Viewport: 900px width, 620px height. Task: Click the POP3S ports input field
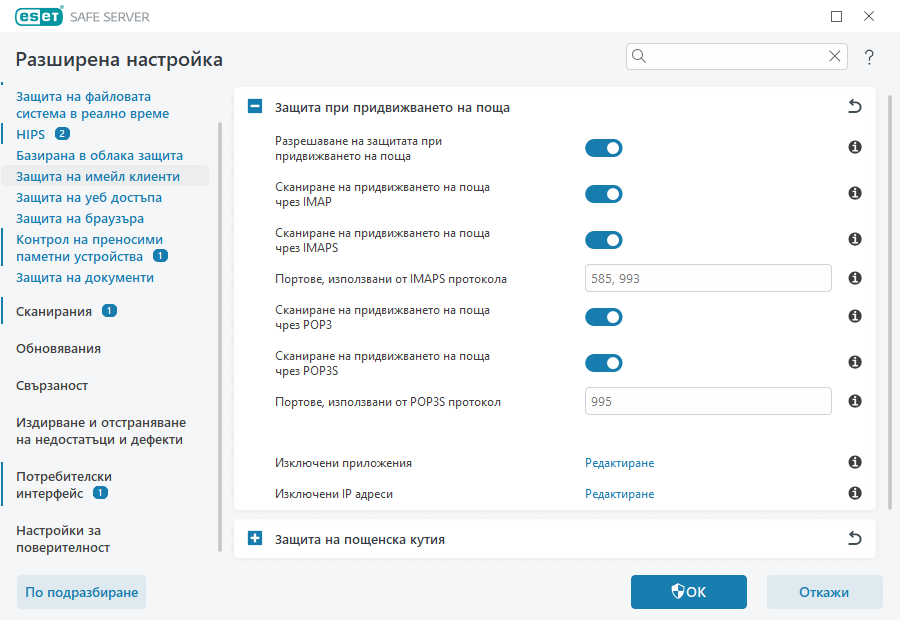pos(708,402)
